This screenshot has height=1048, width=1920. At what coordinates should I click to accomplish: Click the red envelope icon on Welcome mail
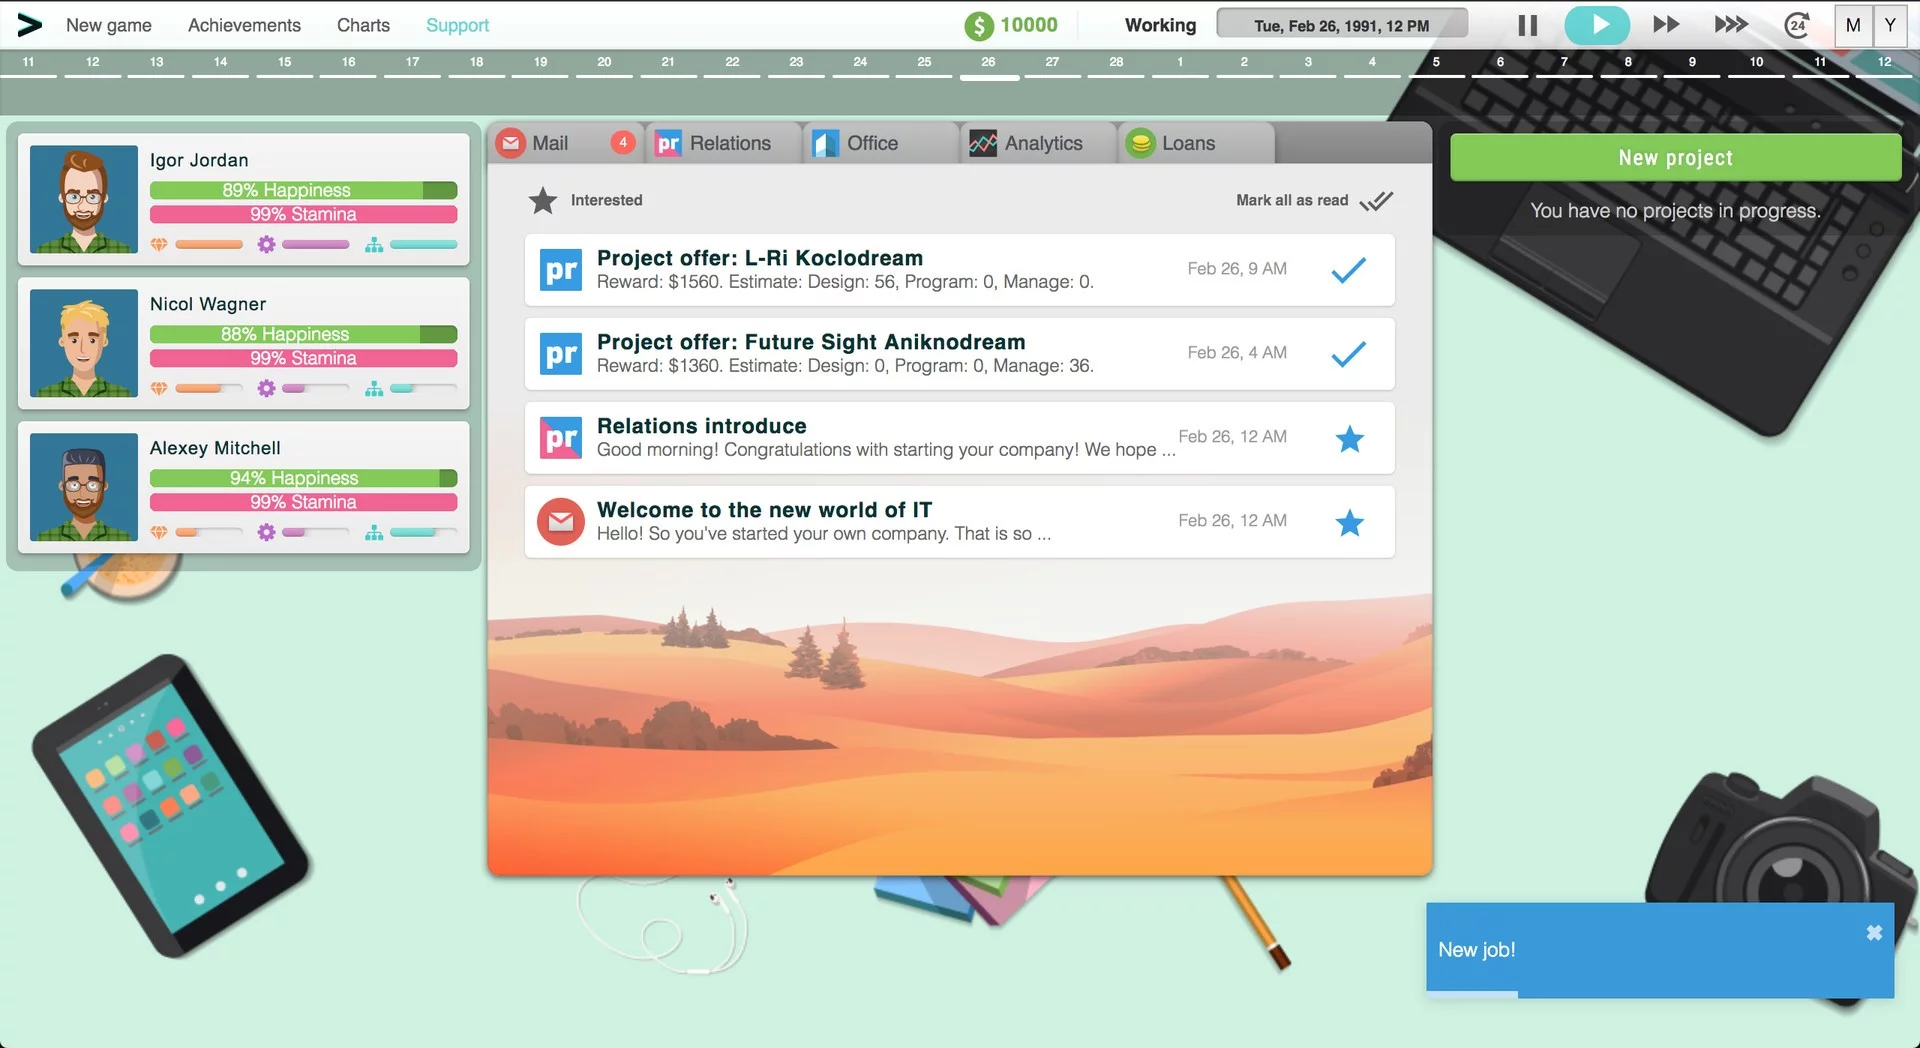point(561,522)
